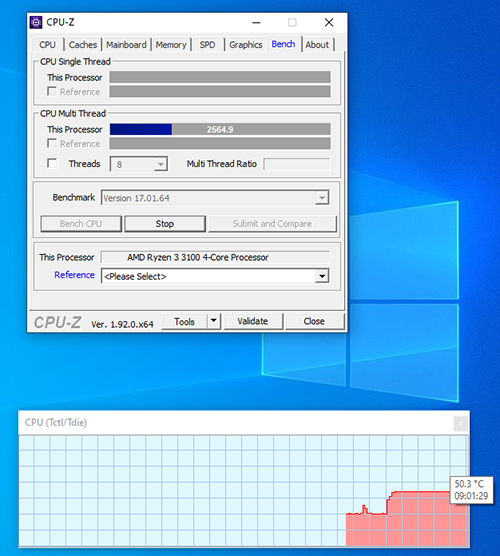Switch to the Memory tab
The width and height of the screenshot is (500, 556).
click(171, 45)
